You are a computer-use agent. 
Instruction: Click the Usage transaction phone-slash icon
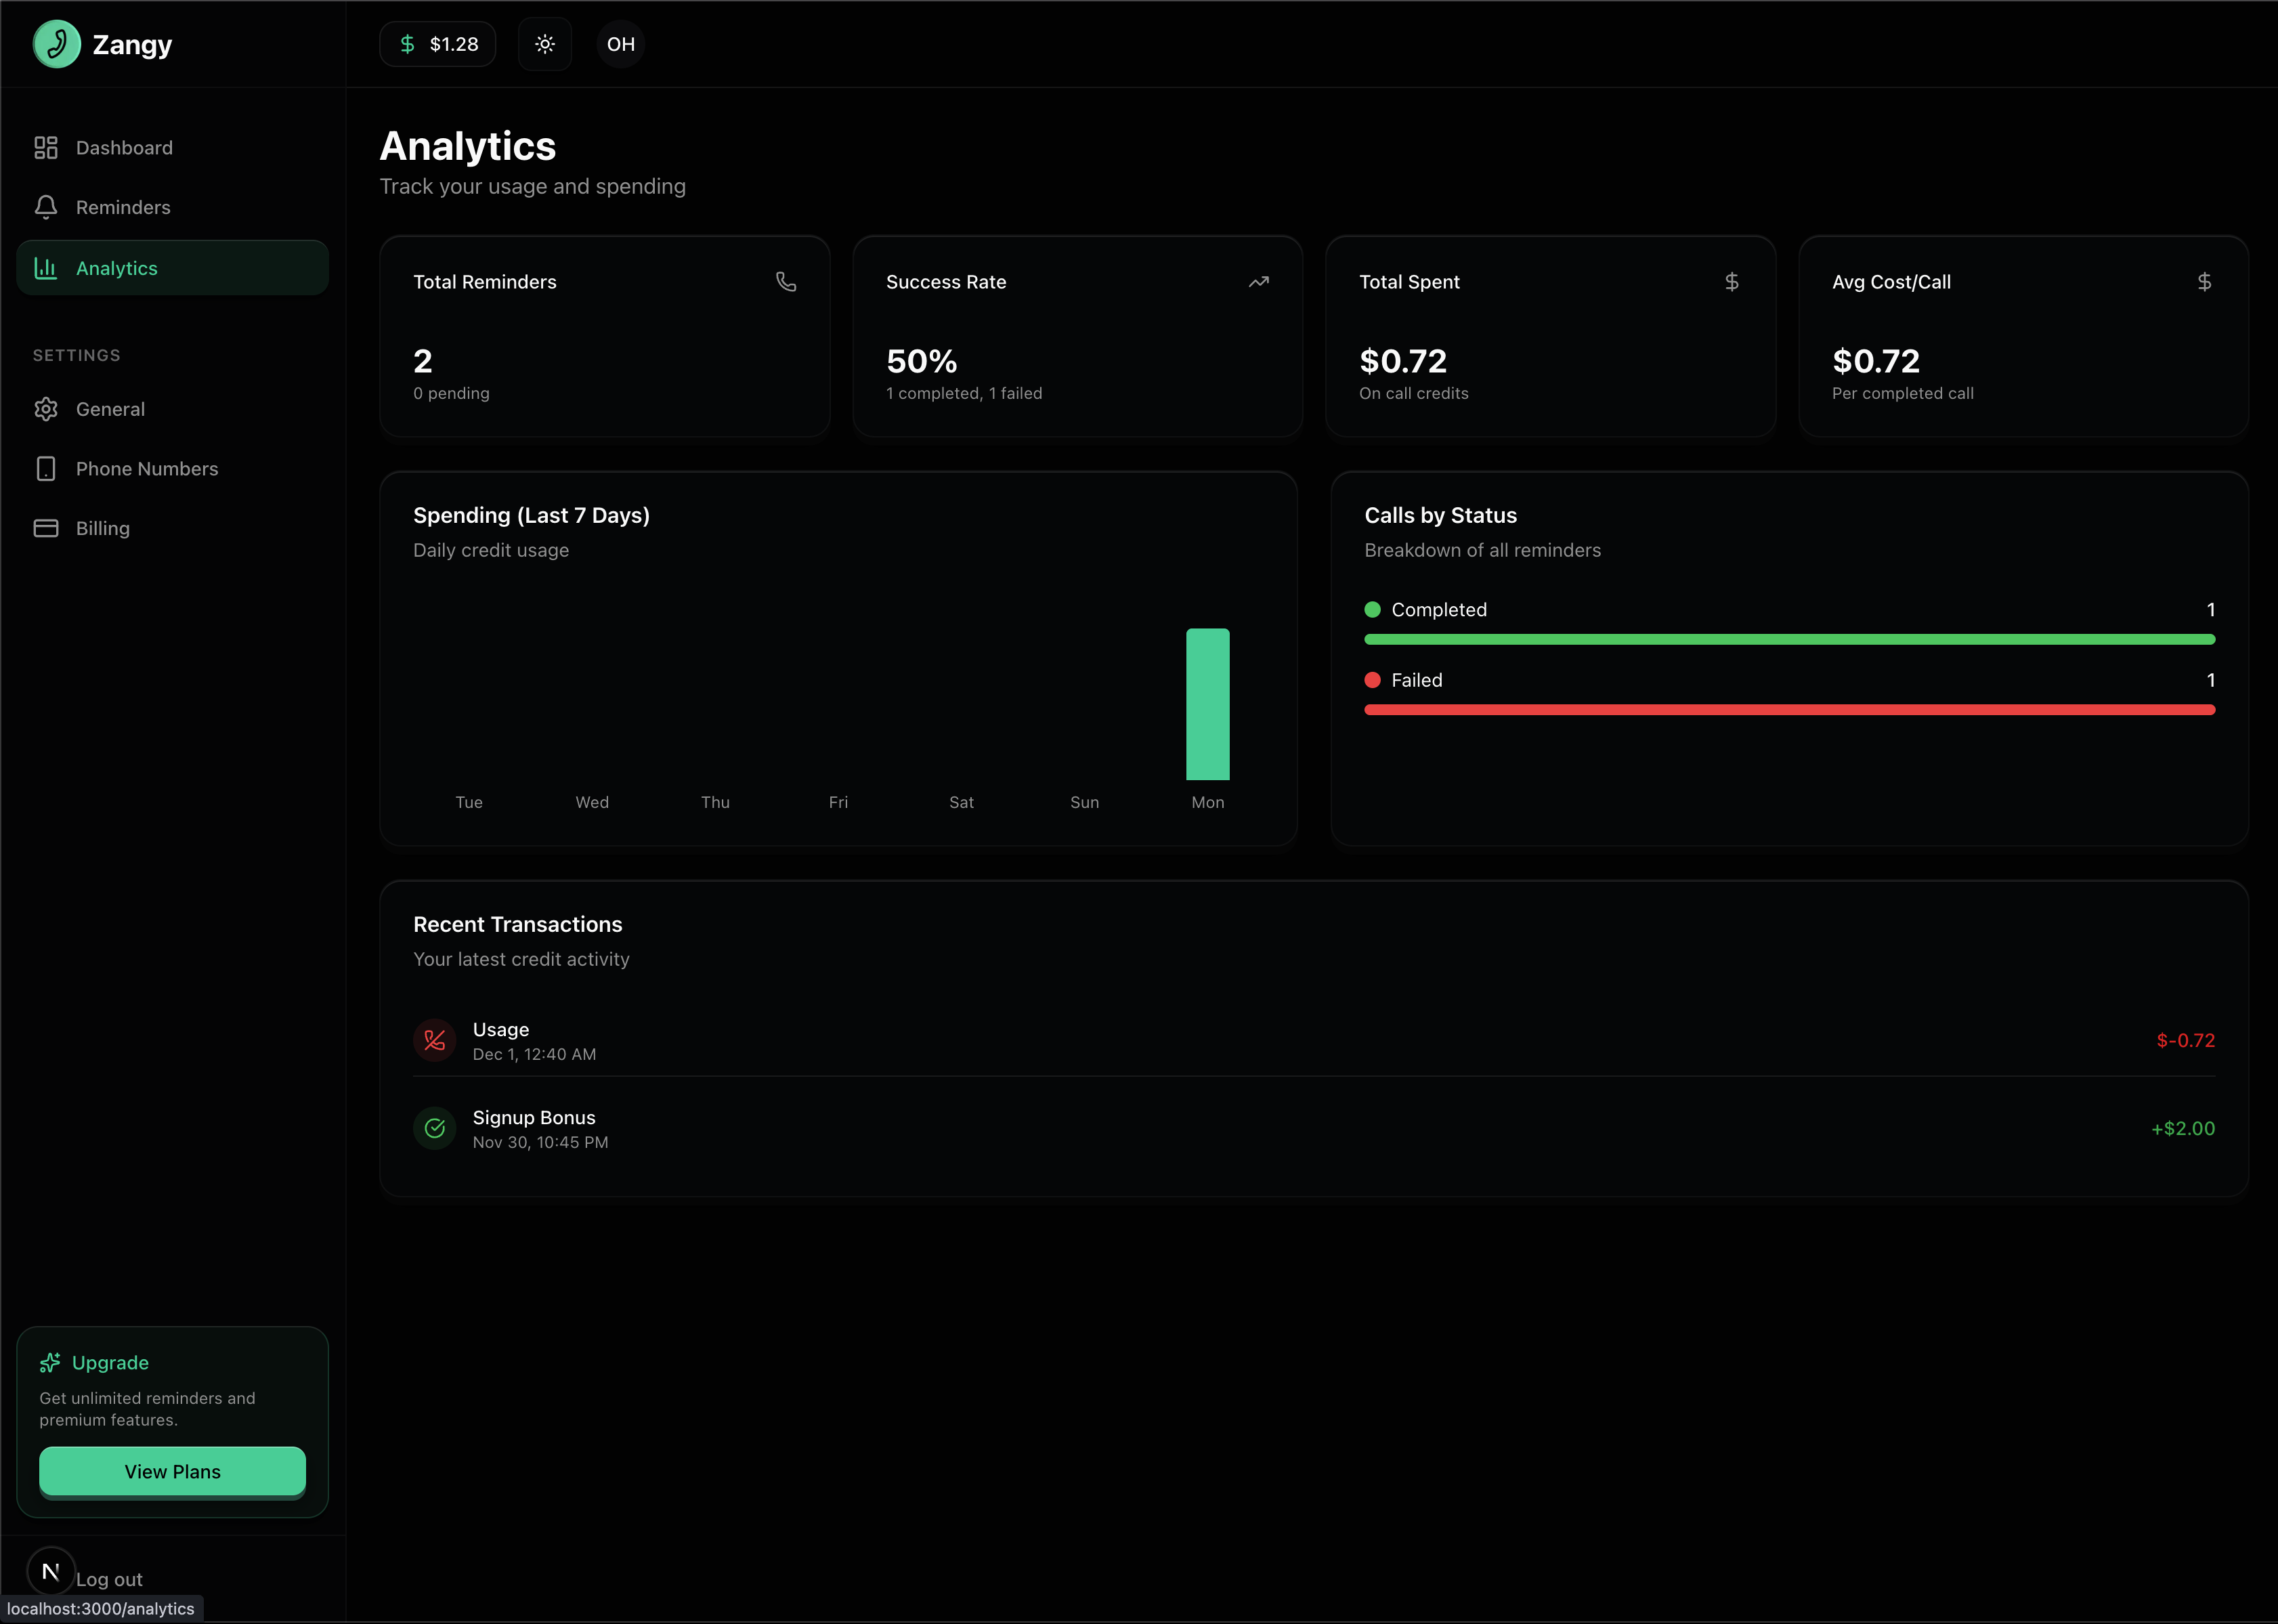[435, 1040]
